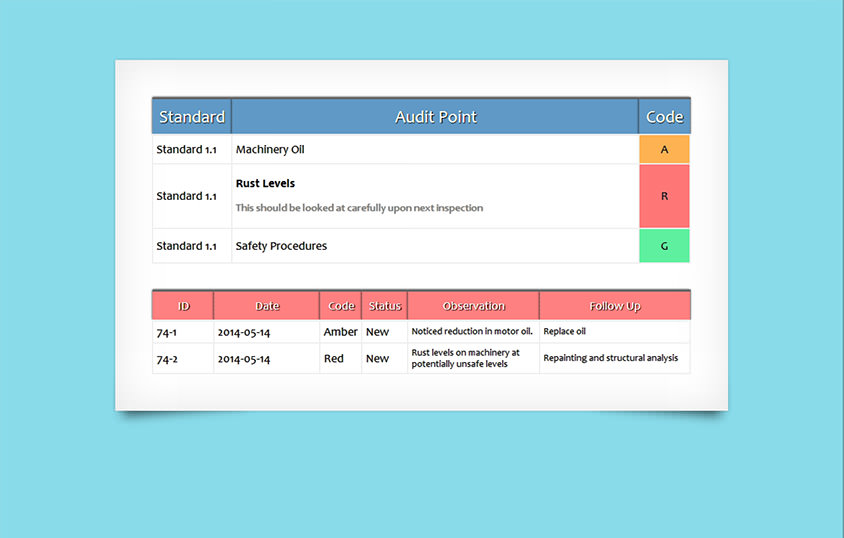Click the Observation column header
The height and width of the screenshot is (538, 844).
coord(473,306)
